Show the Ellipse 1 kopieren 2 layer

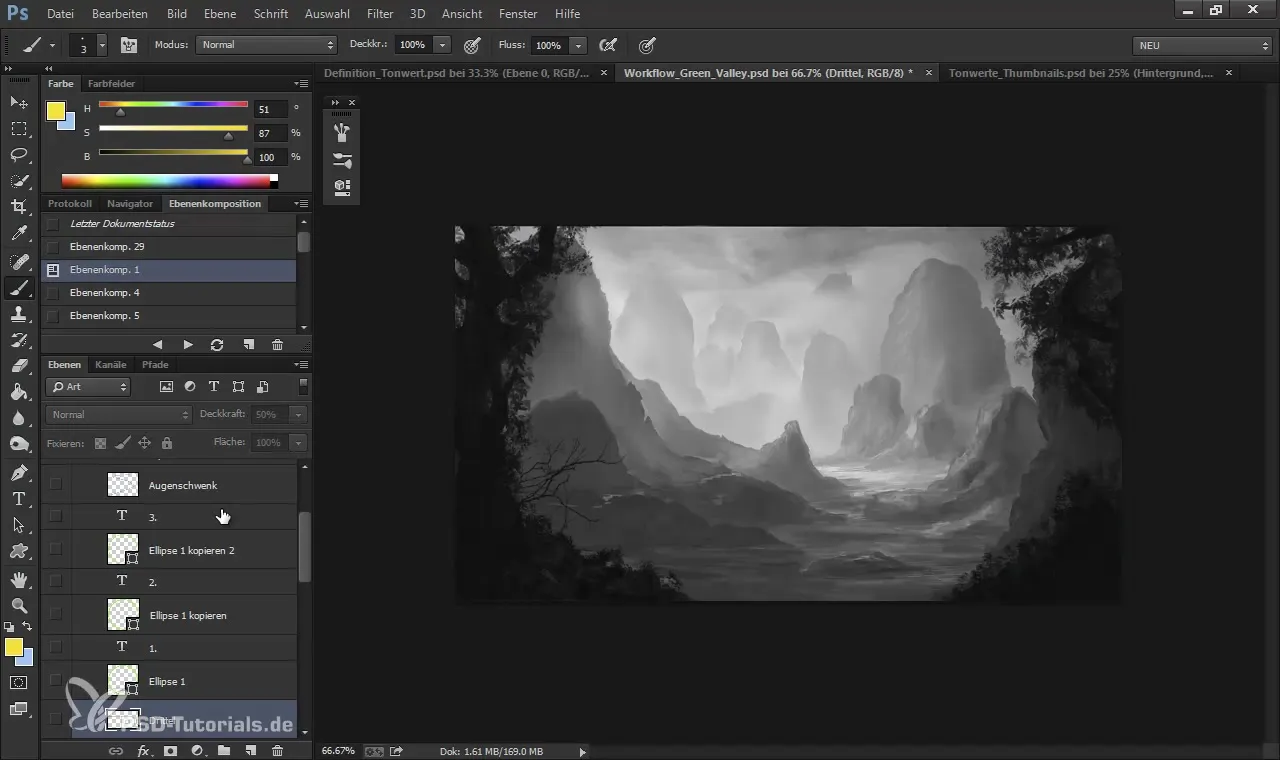(x=56, y=549)
